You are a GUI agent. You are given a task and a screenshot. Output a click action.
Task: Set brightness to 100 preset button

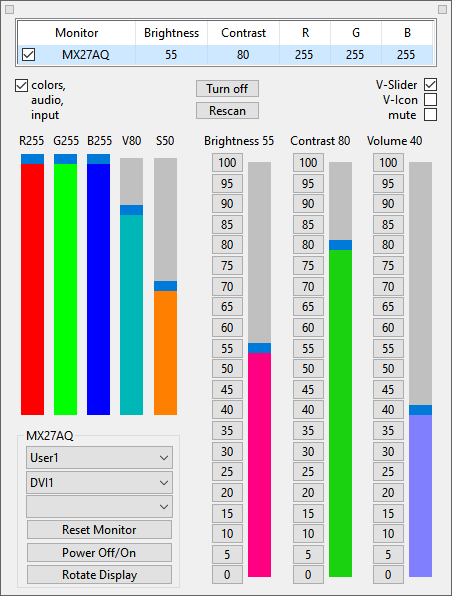[227, 163]
